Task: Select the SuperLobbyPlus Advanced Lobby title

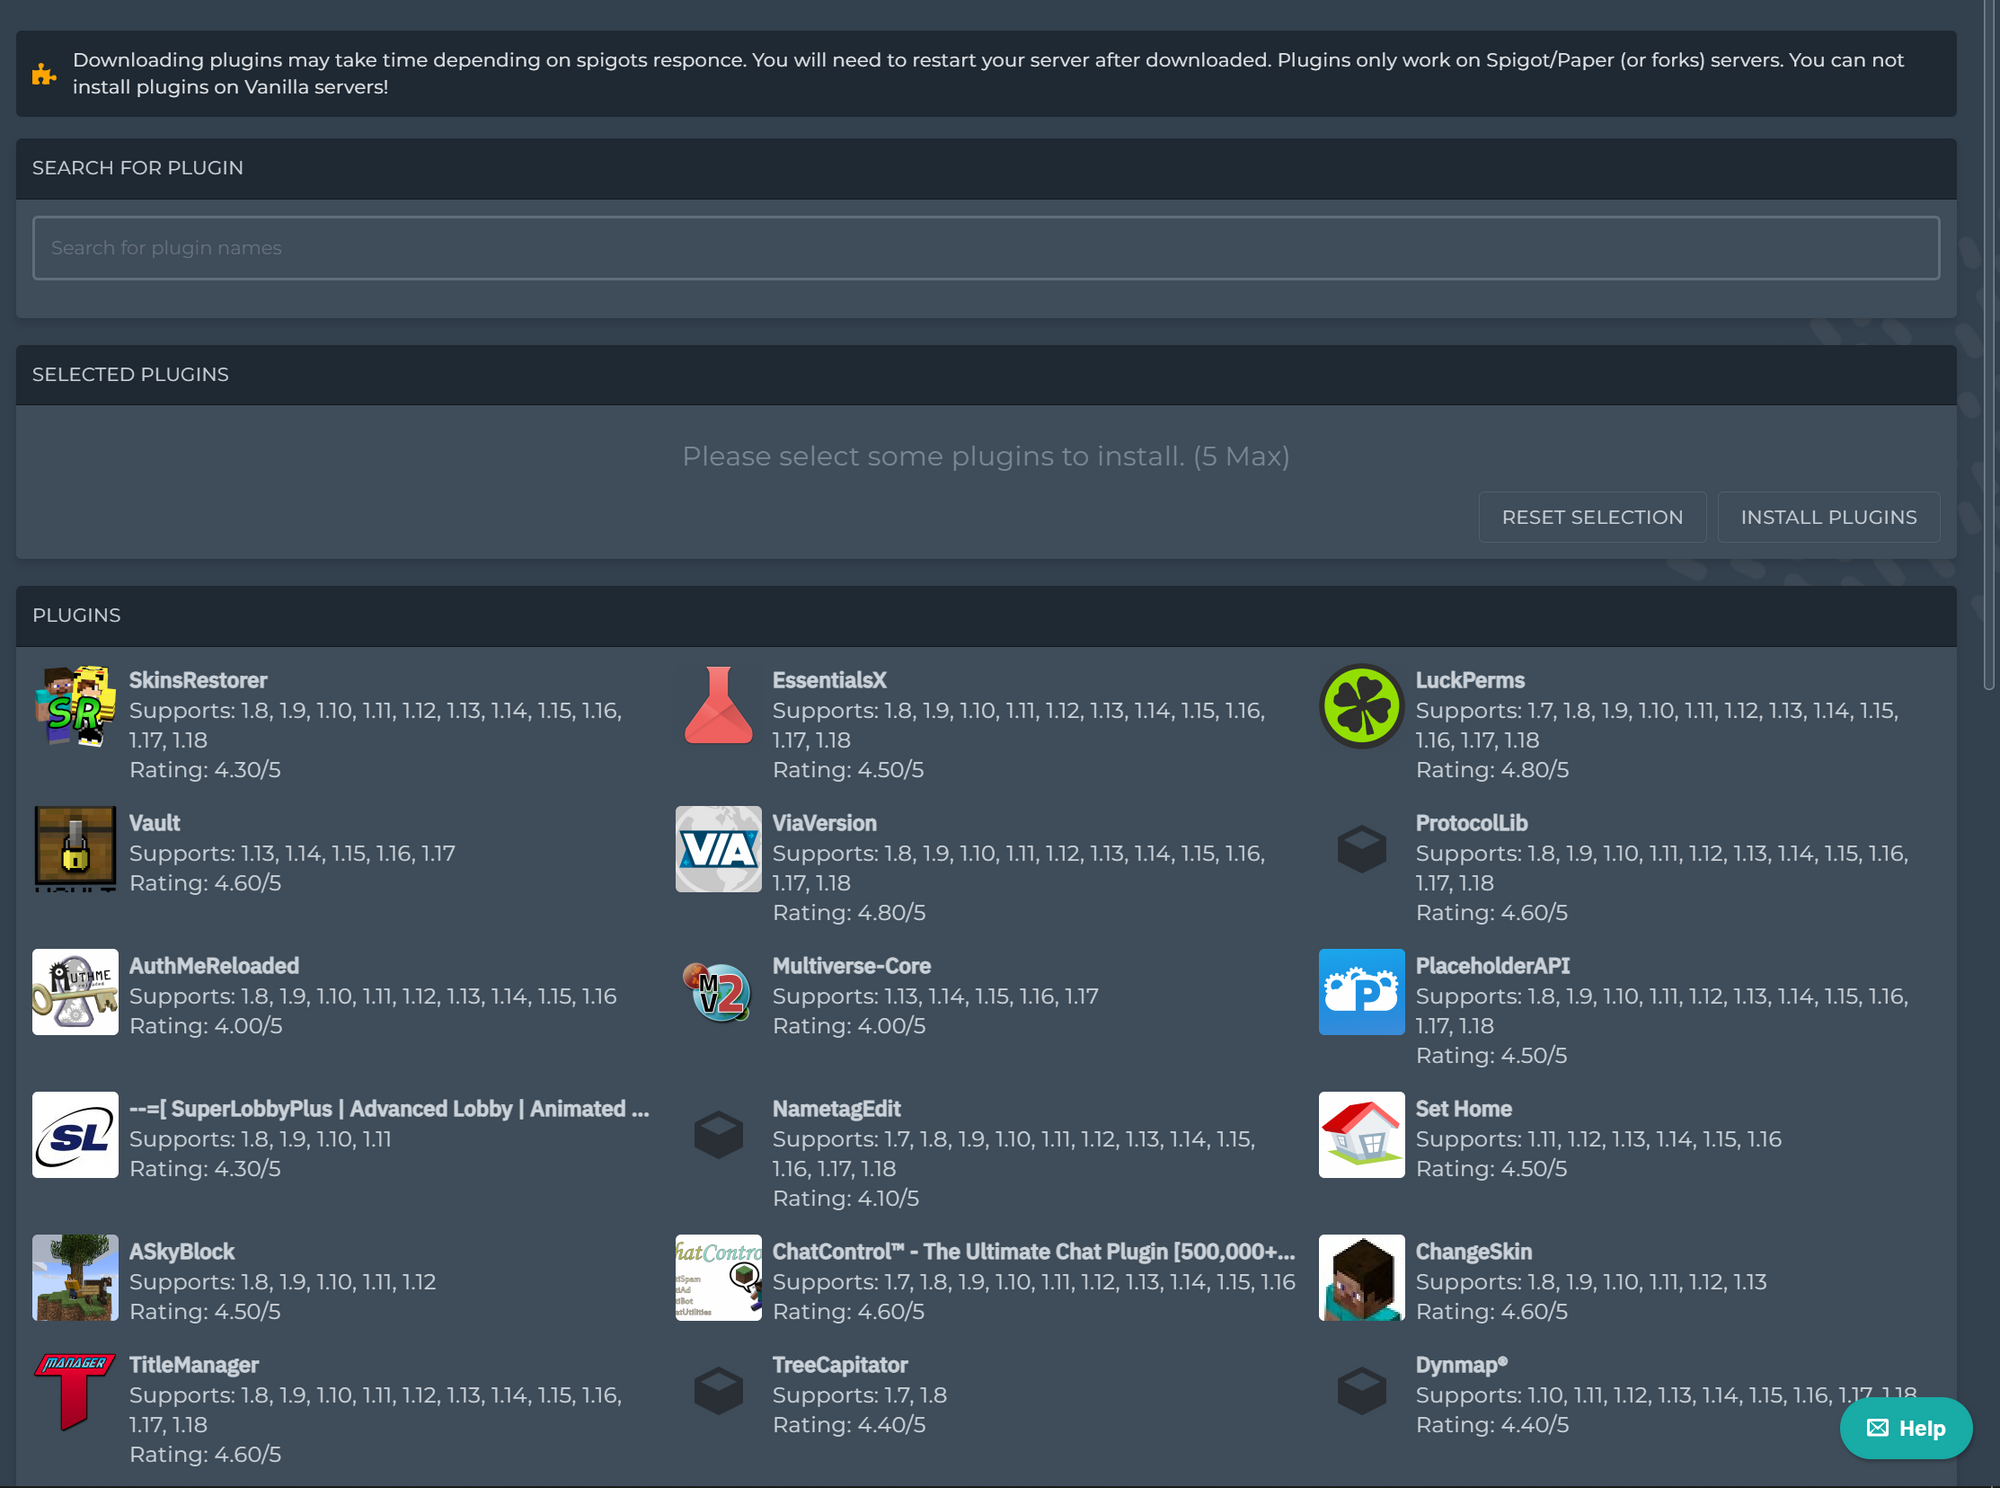Action: pos(389,1109)
